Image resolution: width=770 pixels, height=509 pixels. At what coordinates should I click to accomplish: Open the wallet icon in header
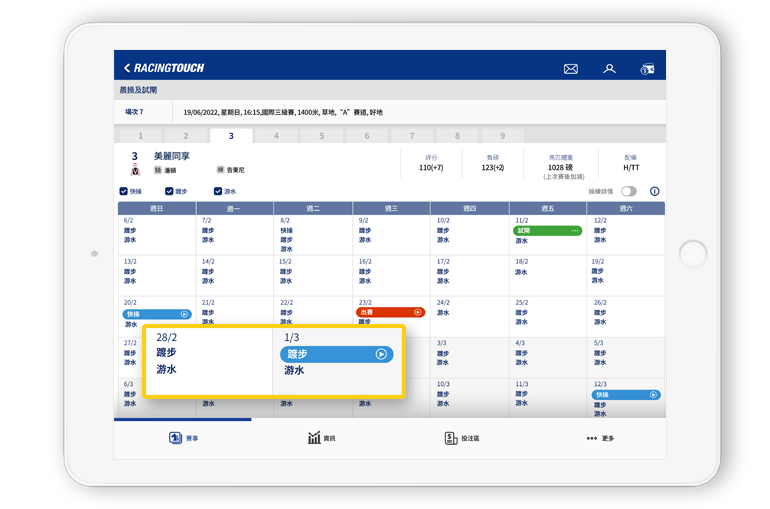coord(647,69)
